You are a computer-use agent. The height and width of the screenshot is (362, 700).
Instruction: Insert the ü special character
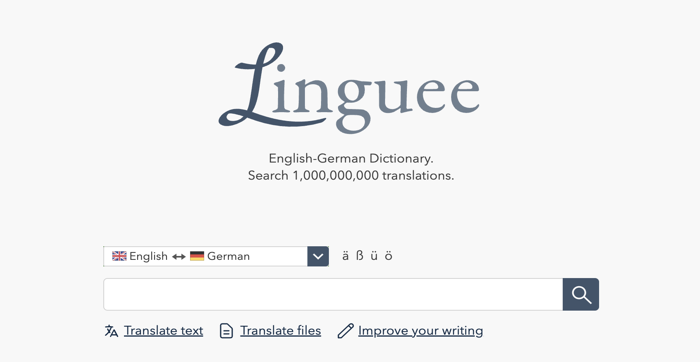click(x=374, y=256)
